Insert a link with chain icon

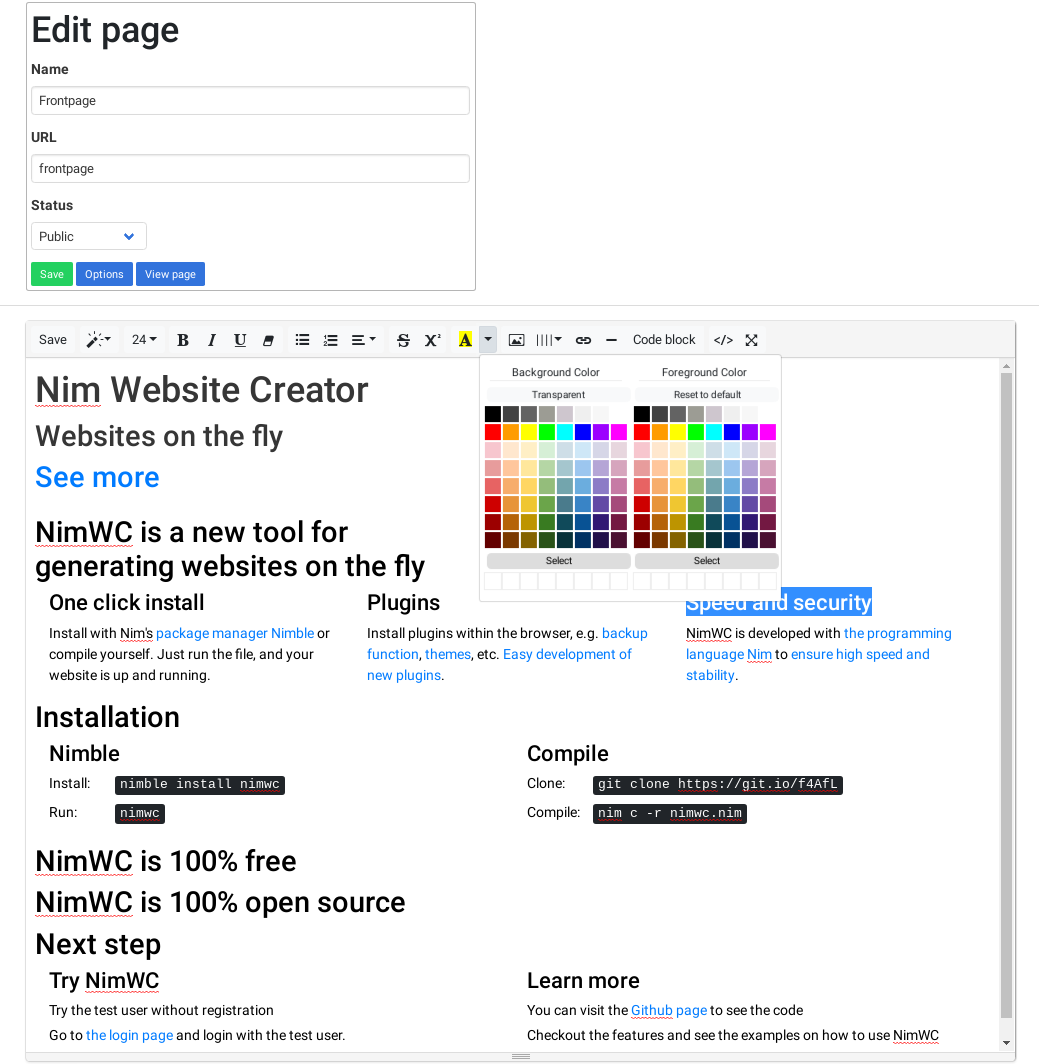[583, 340]
